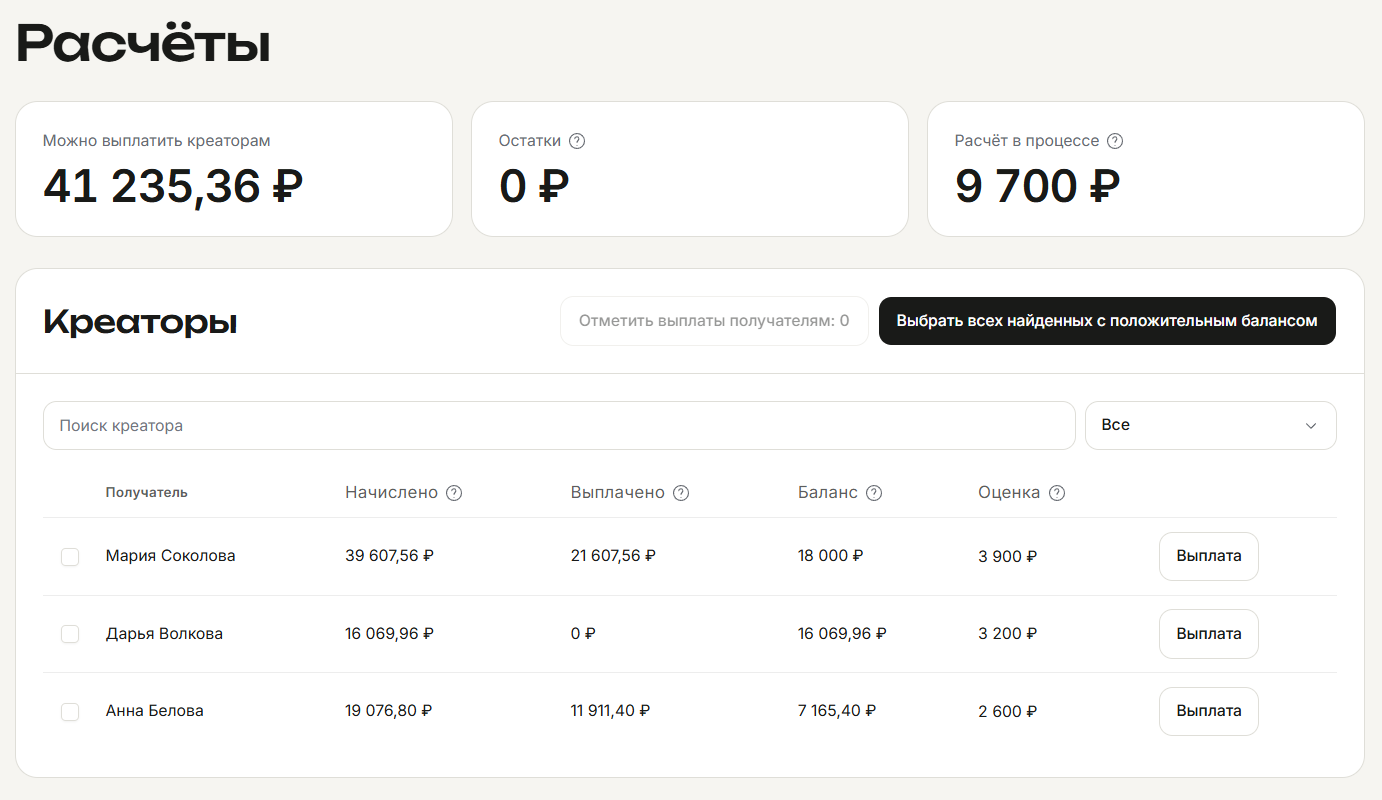This screenshot has width=1382, height=800.
Task: Show tooltip icon beside Оценка column
Action: 1057,493
